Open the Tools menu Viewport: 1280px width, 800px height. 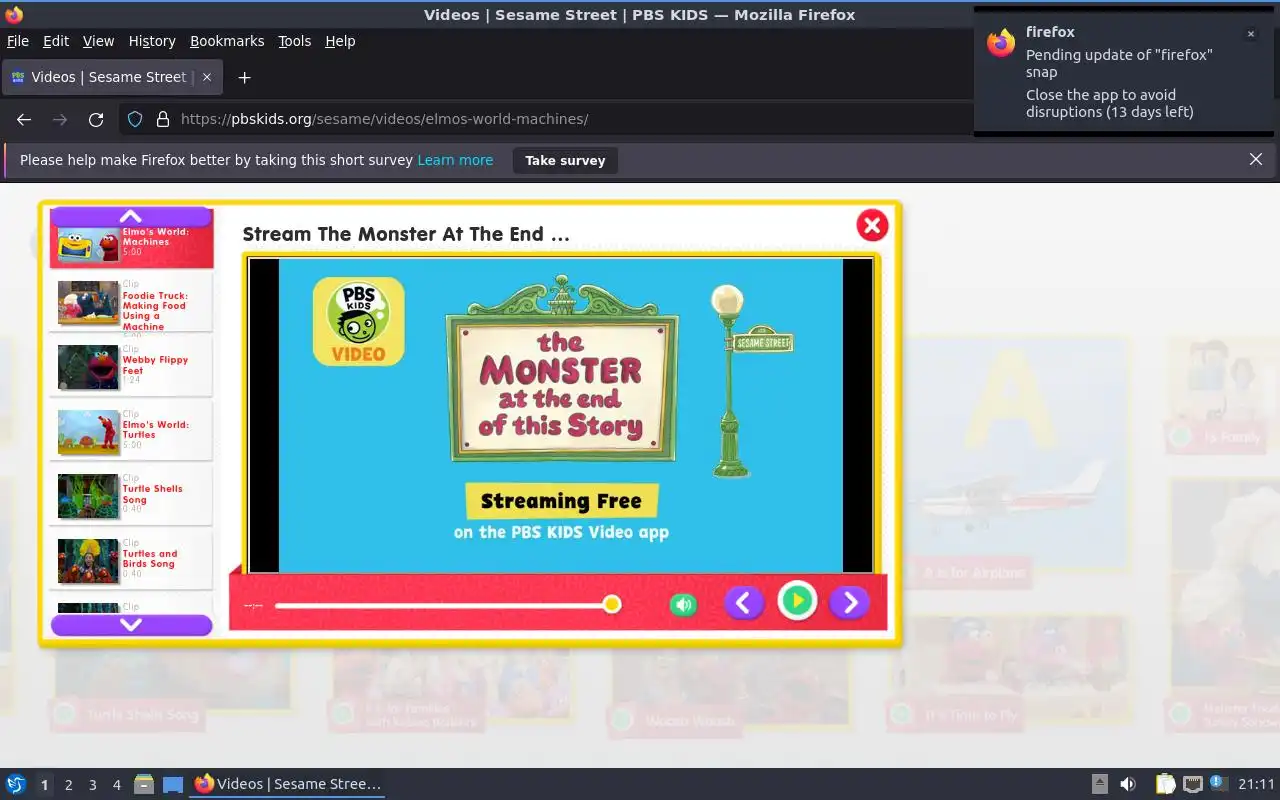[294, 41]
